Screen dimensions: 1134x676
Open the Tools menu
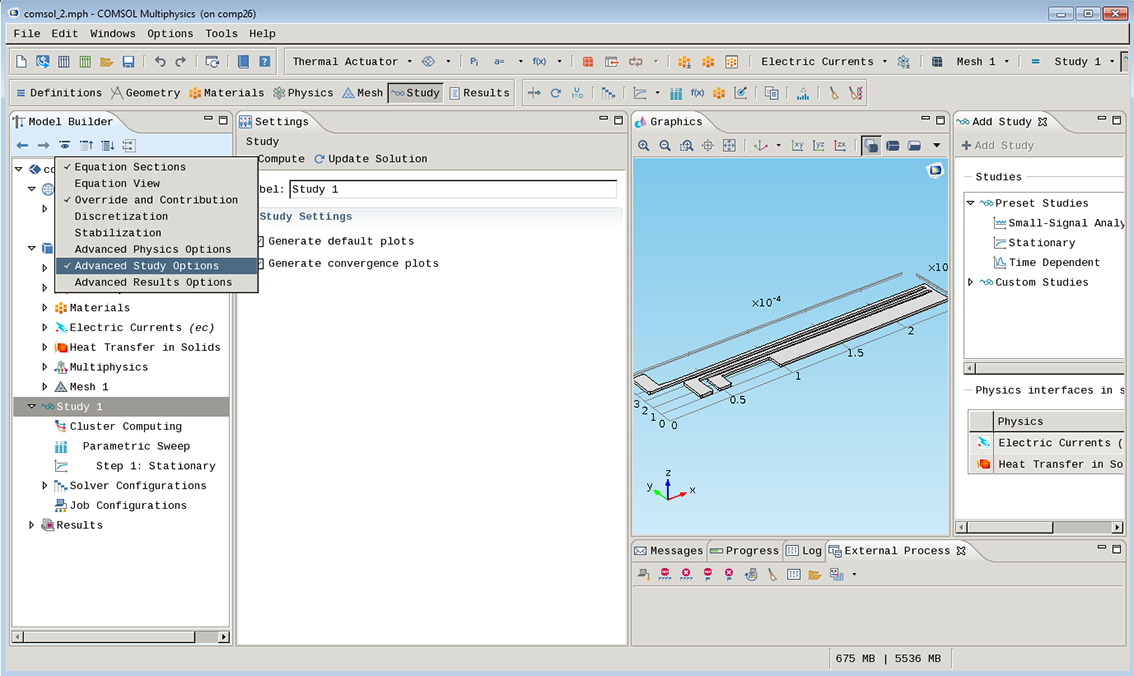pyautogui.click(x=221, y=33)
